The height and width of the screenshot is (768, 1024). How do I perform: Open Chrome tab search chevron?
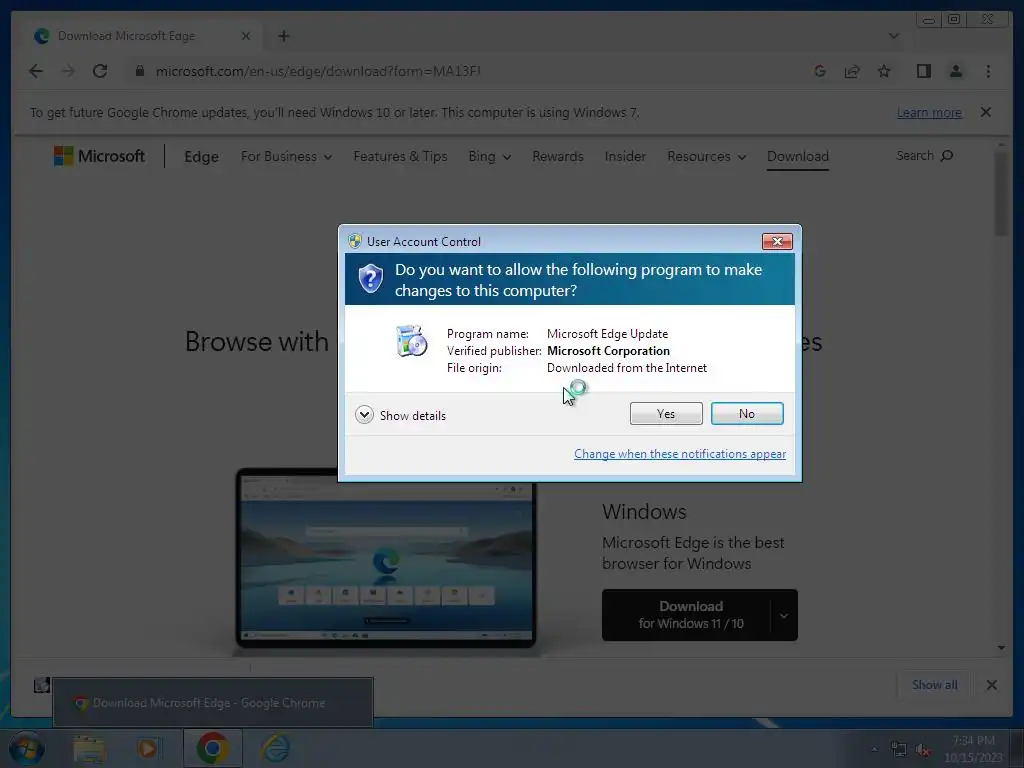tap(893, 36)
